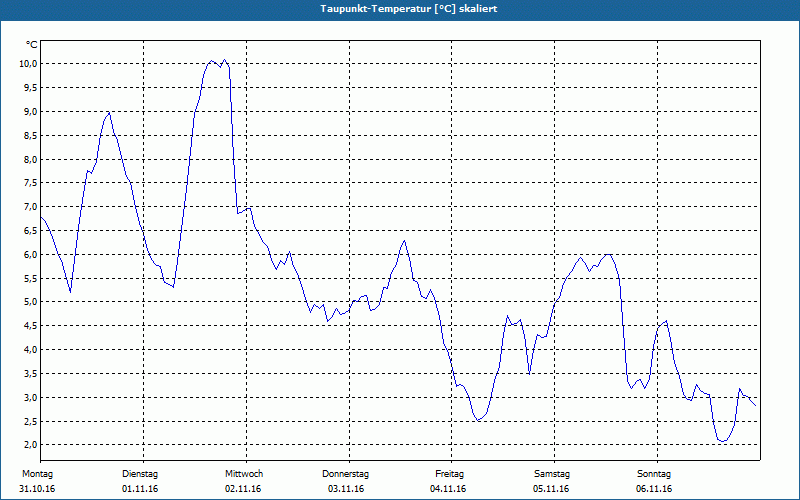The height and width of the screenshot is (500, 800).
Task: Click the '2,5' y-axis value
Action: pos(30,421)
